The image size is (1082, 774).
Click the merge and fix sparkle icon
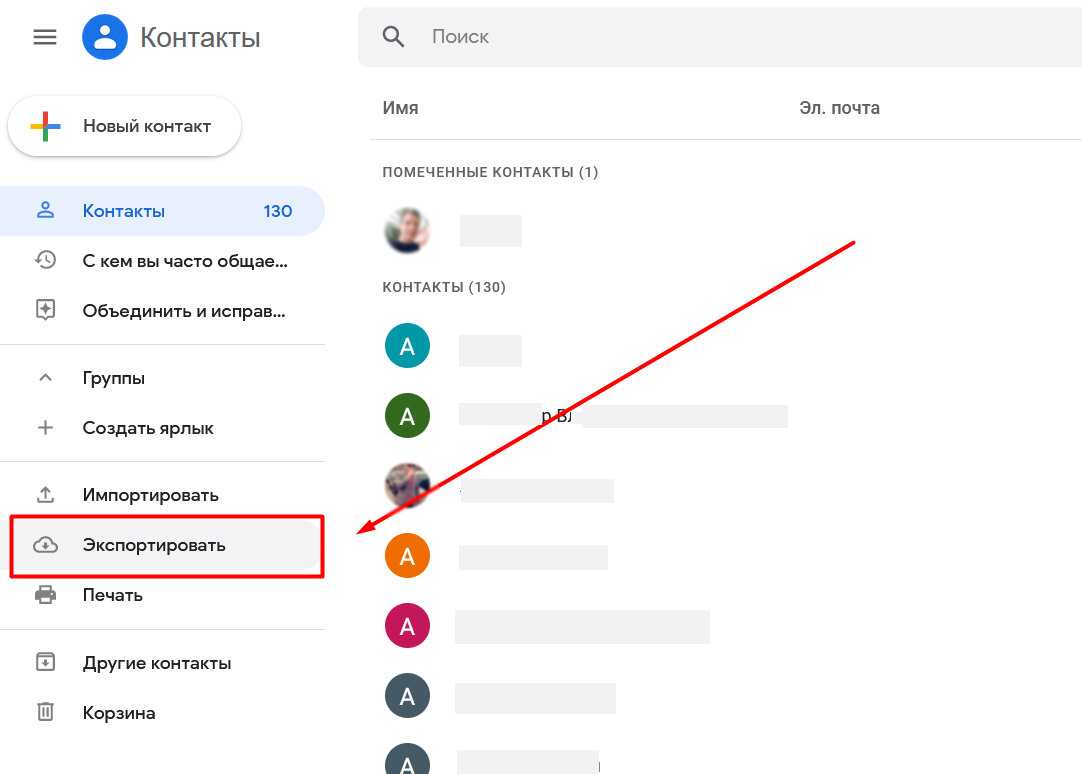pyautogui.click(x=46, y=310)
